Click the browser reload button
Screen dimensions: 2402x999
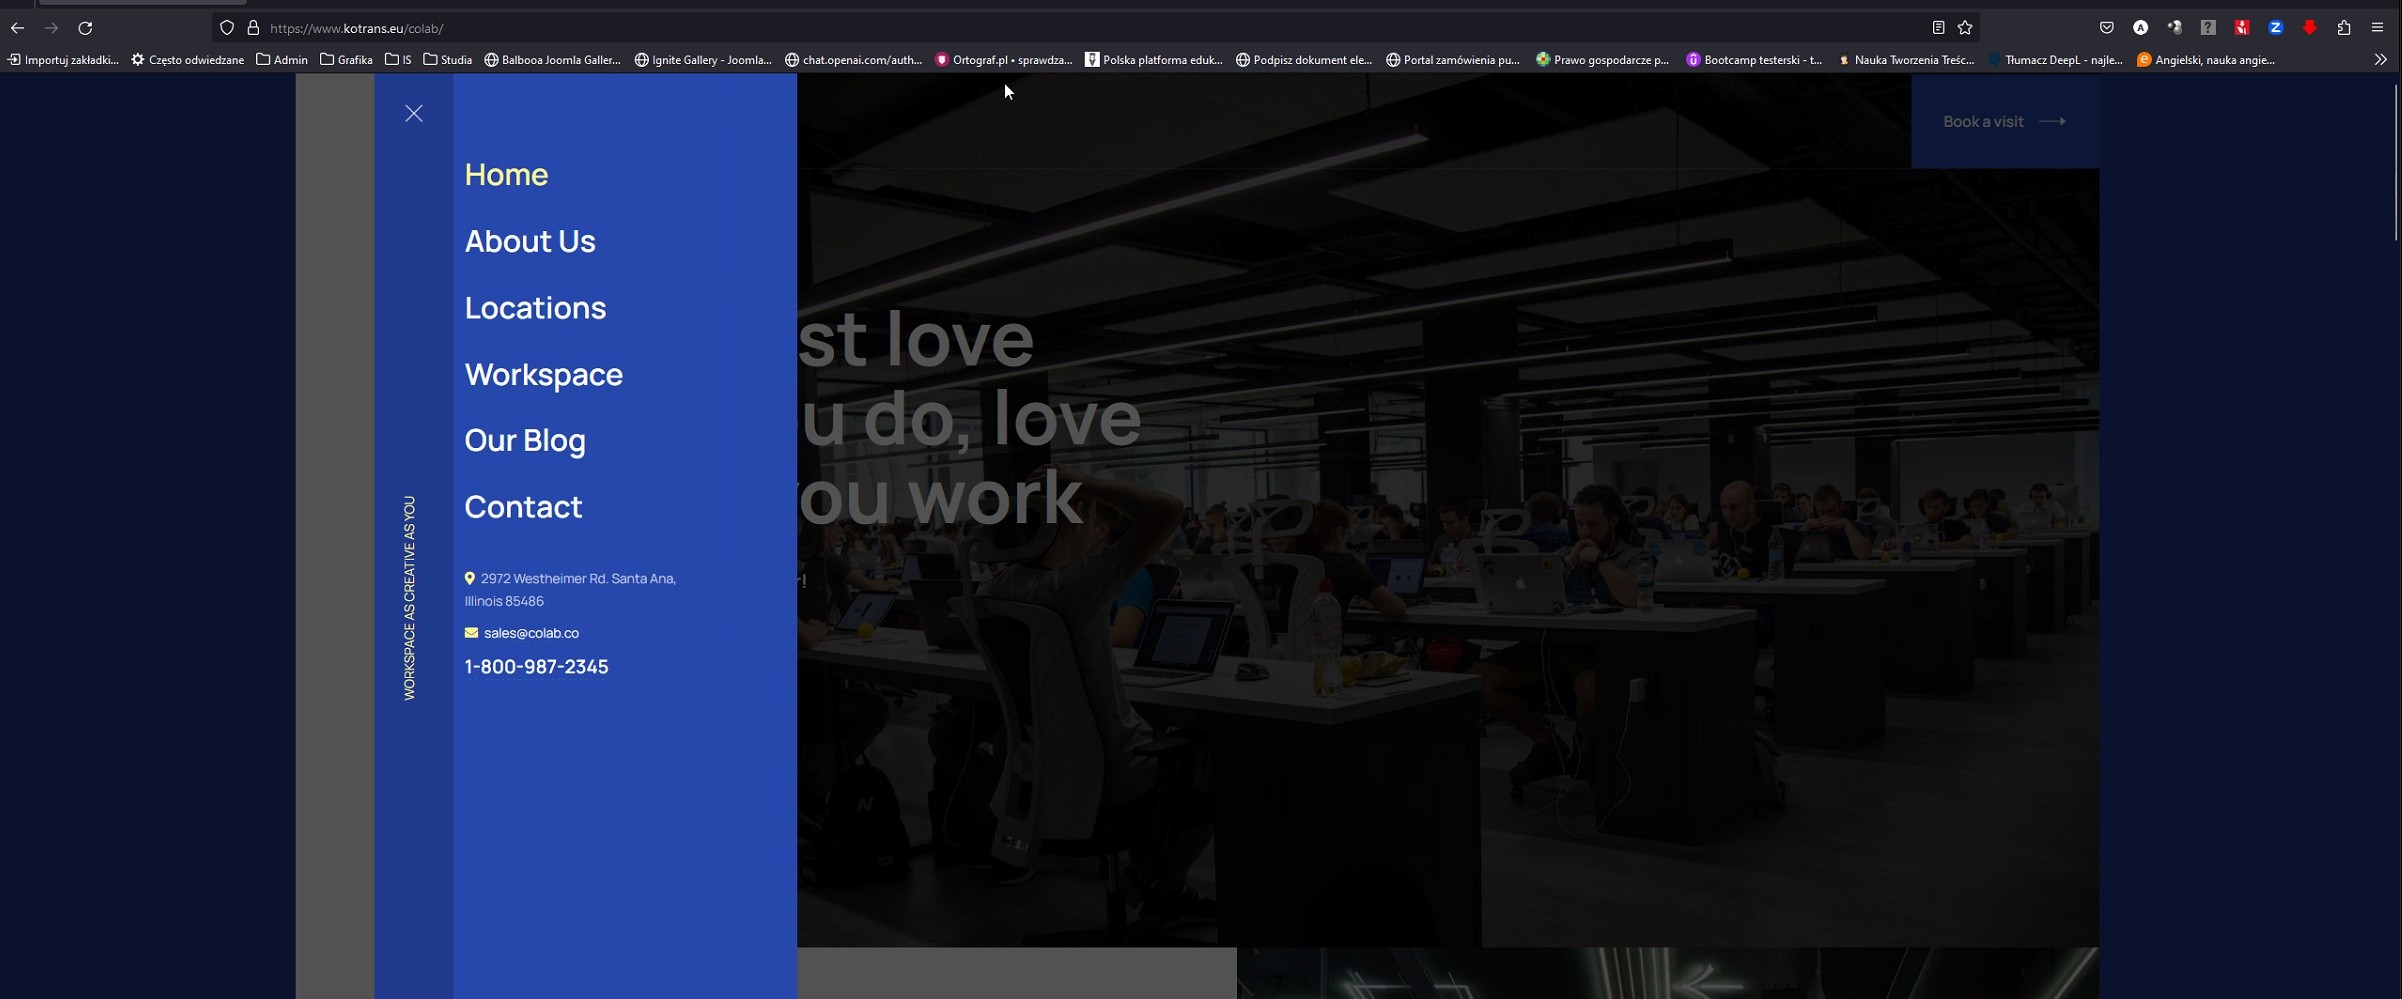(x=85, y=28)
